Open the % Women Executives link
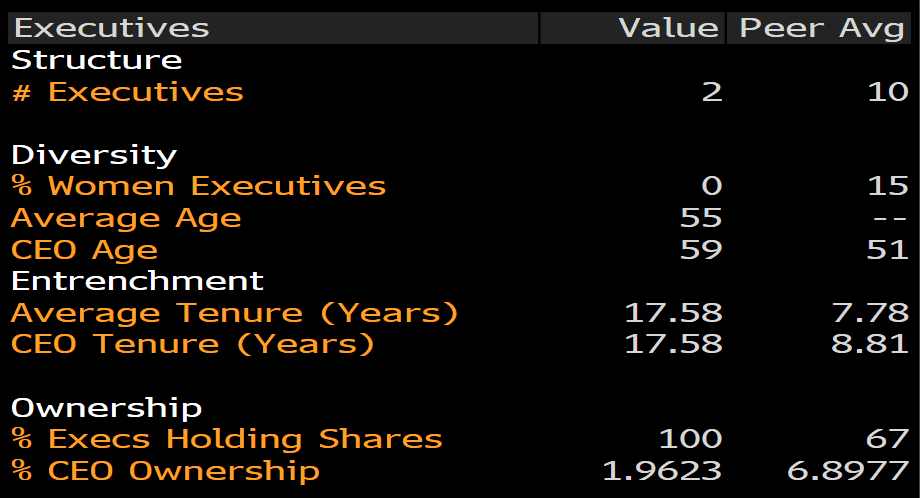 click(198, 186)
